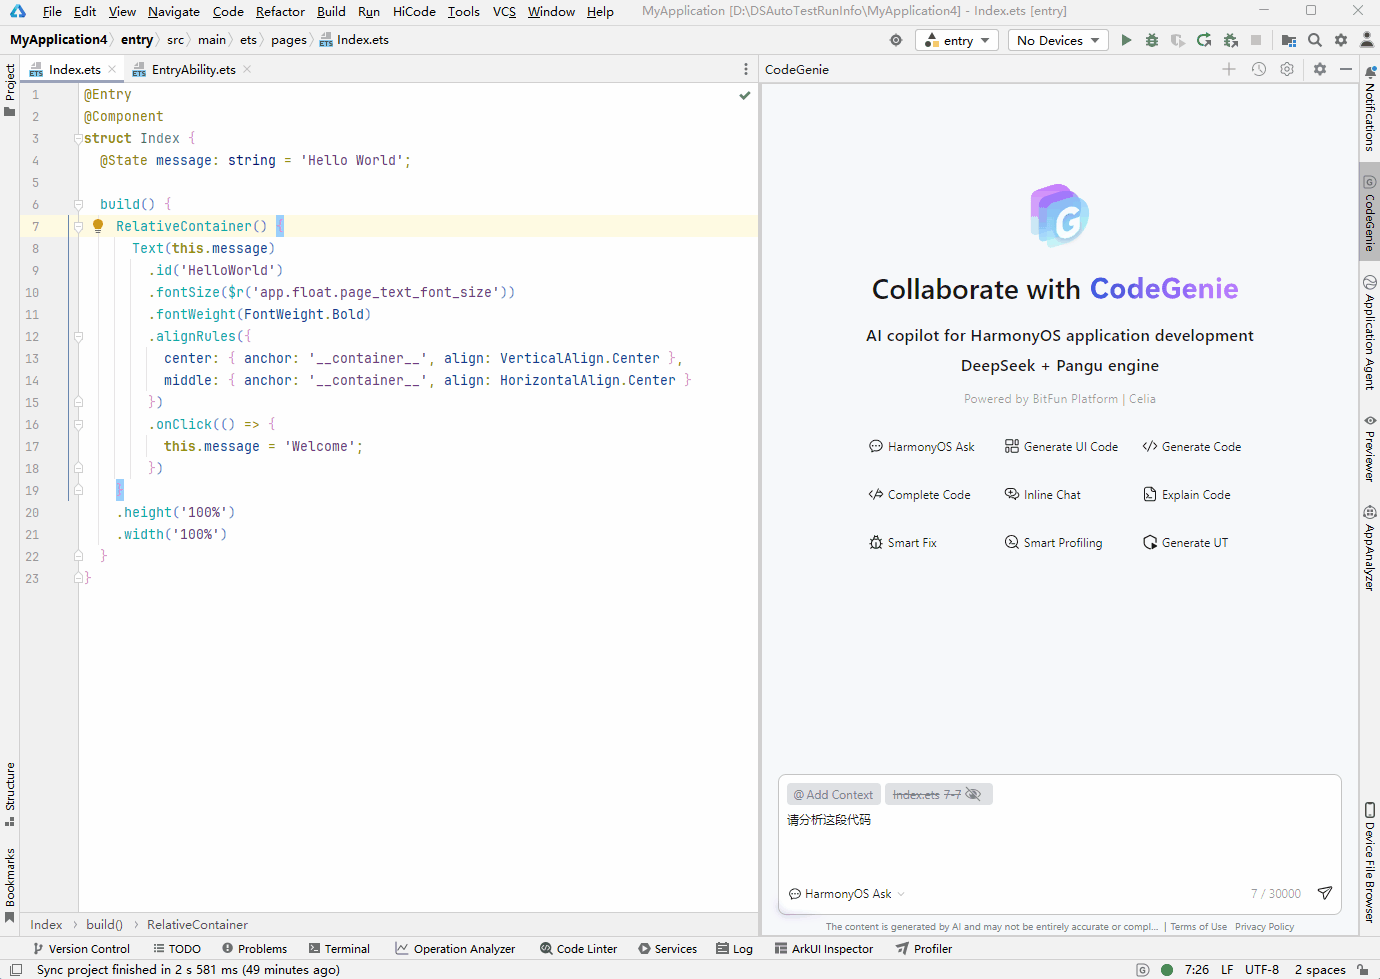
Task: Click Generate UT button
Action: (x=1185, y=543)
